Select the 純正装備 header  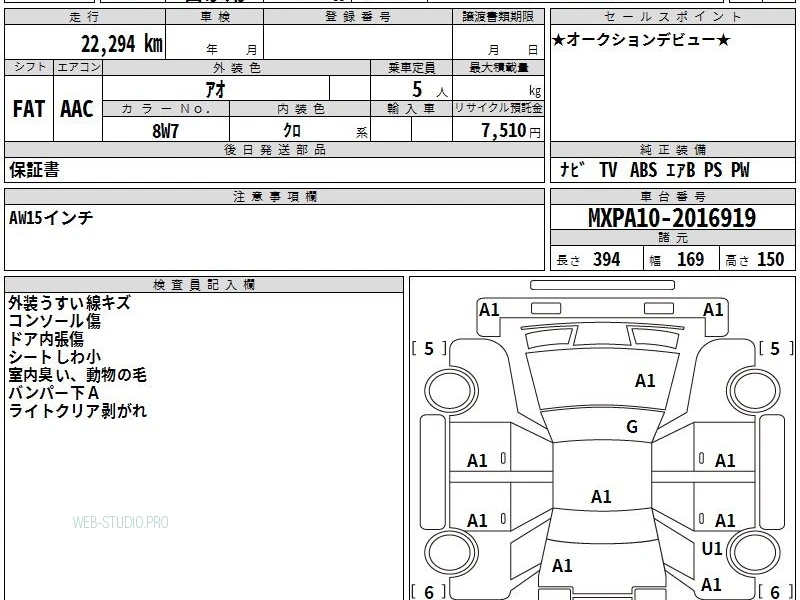point(672,149)
